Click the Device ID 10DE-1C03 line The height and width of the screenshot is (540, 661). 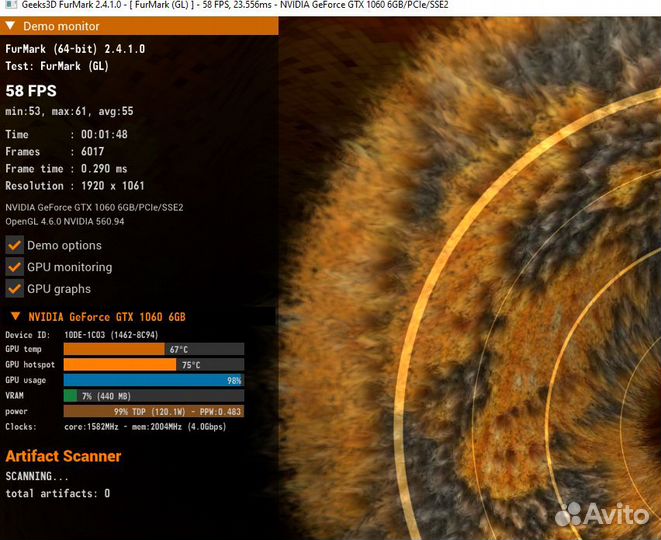81,335
